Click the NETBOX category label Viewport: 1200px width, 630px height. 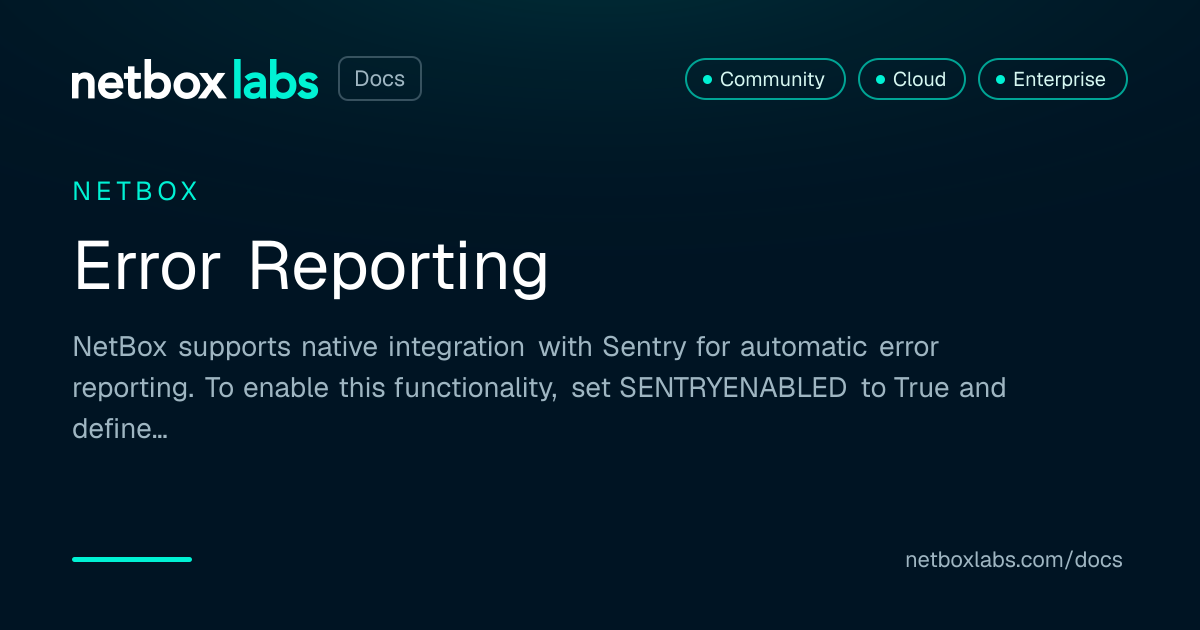pos(136,192)
